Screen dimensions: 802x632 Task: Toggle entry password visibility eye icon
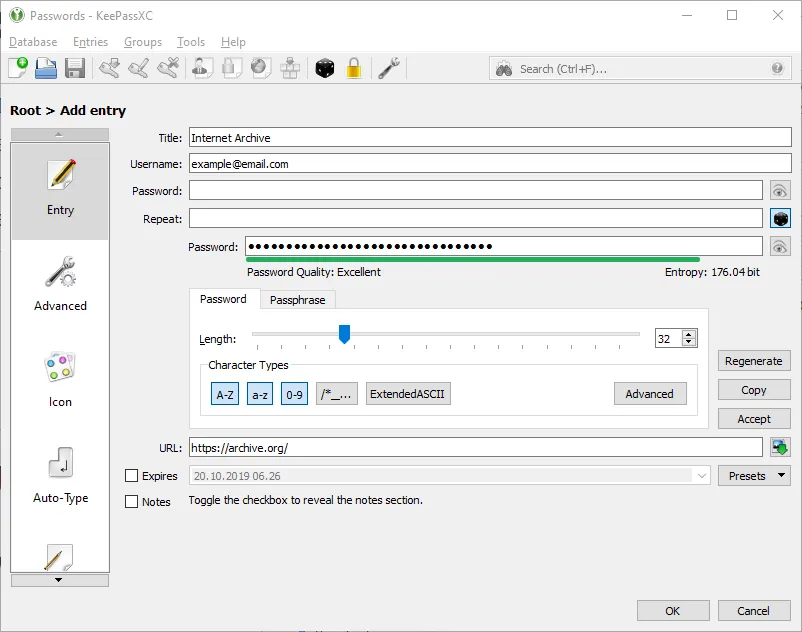tap(780, 191)
